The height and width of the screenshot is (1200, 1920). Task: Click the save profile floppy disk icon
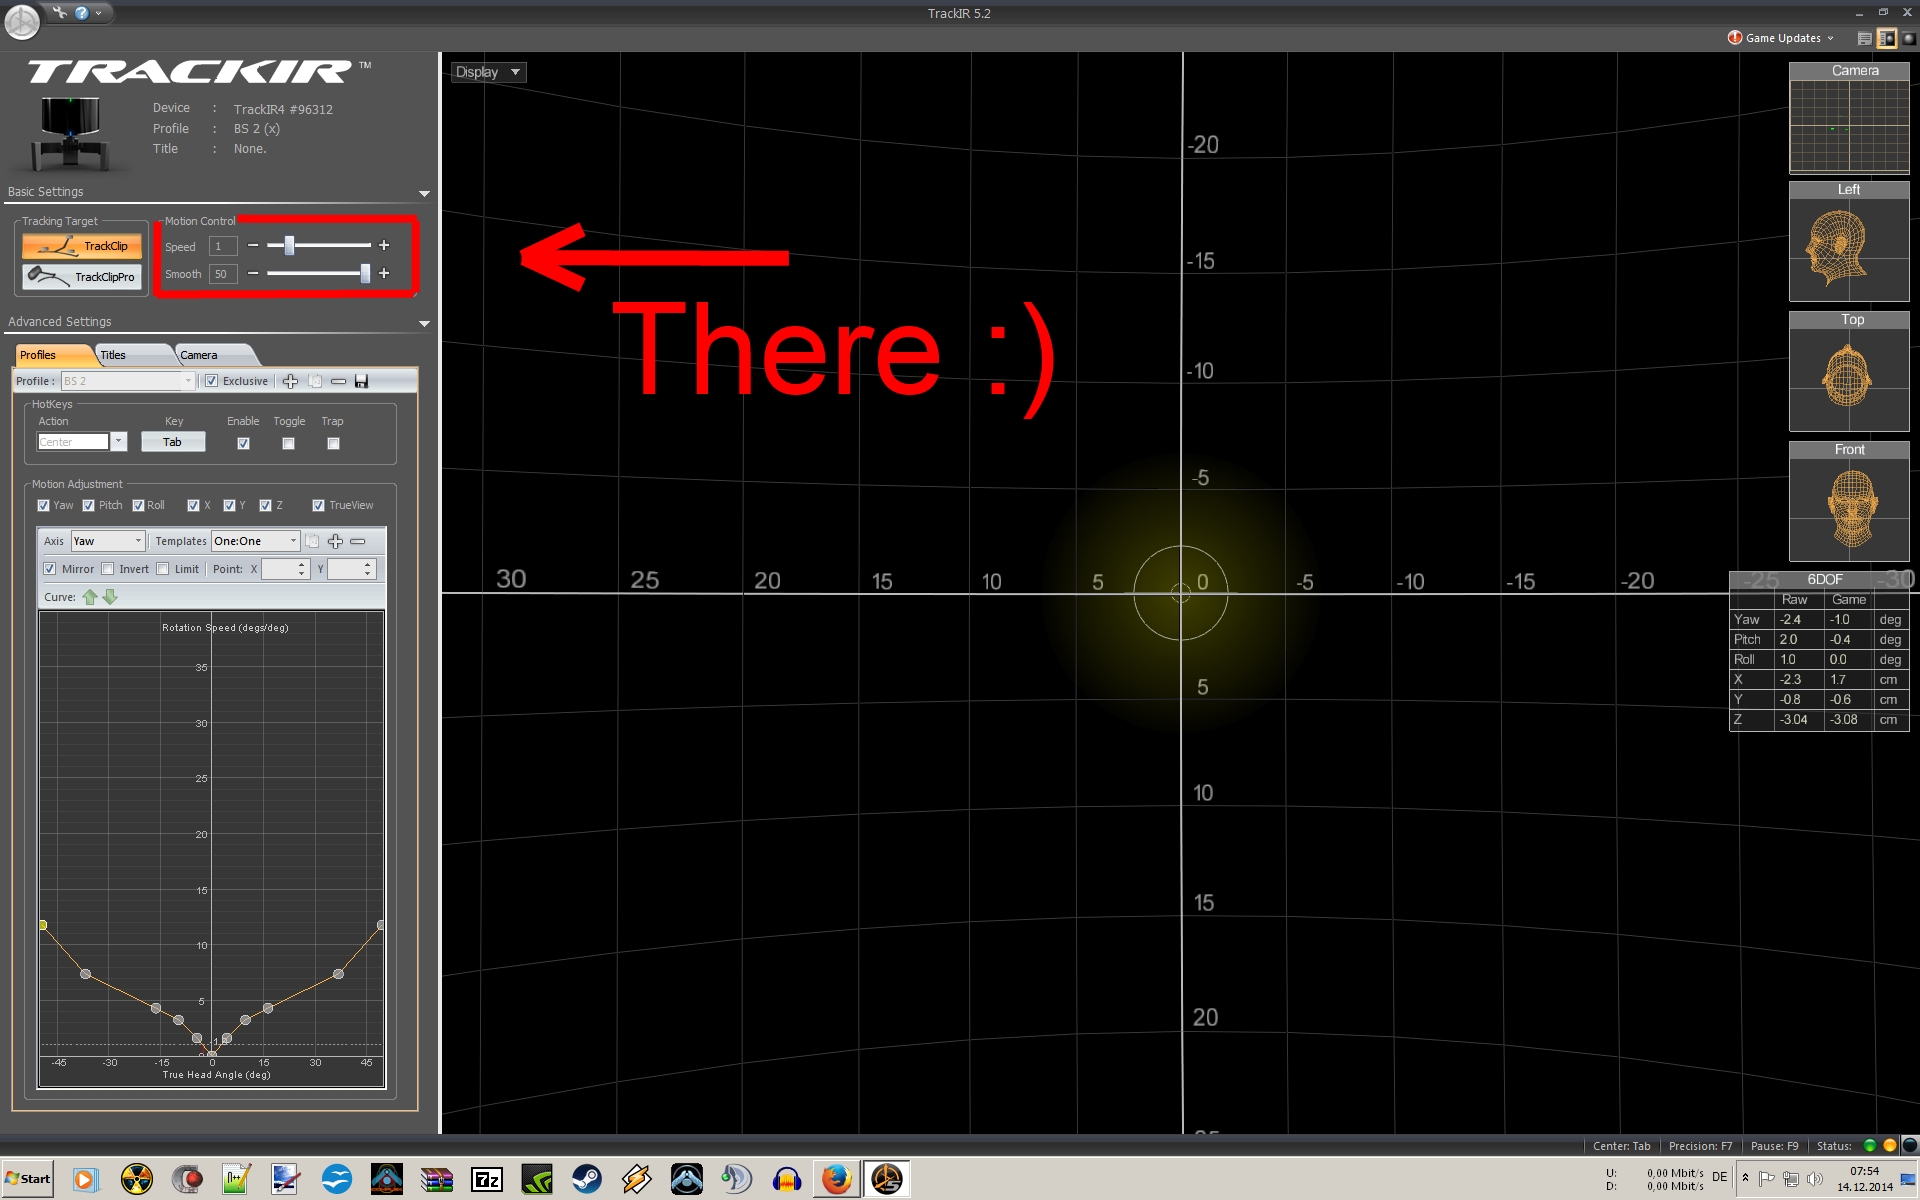(361, 381)
